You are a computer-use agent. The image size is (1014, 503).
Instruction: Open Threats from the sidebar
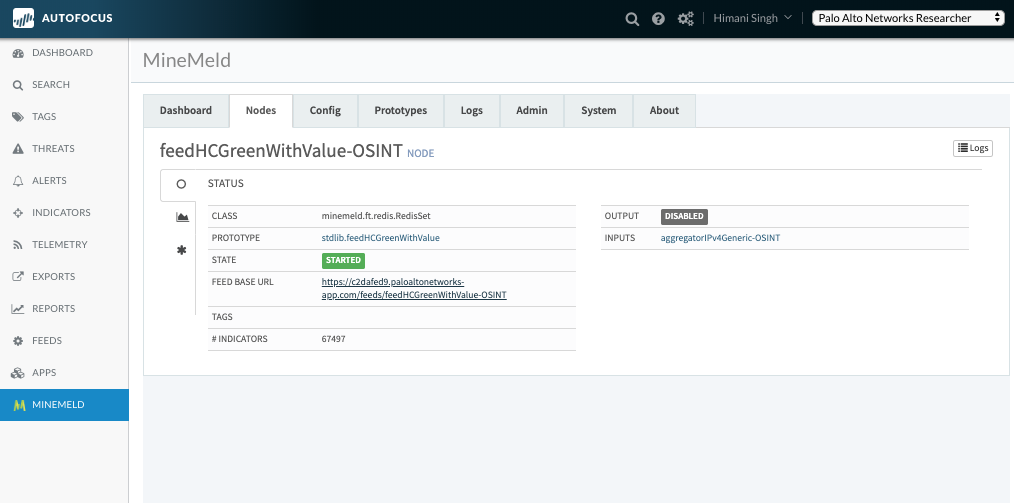(x=53, y=149)
